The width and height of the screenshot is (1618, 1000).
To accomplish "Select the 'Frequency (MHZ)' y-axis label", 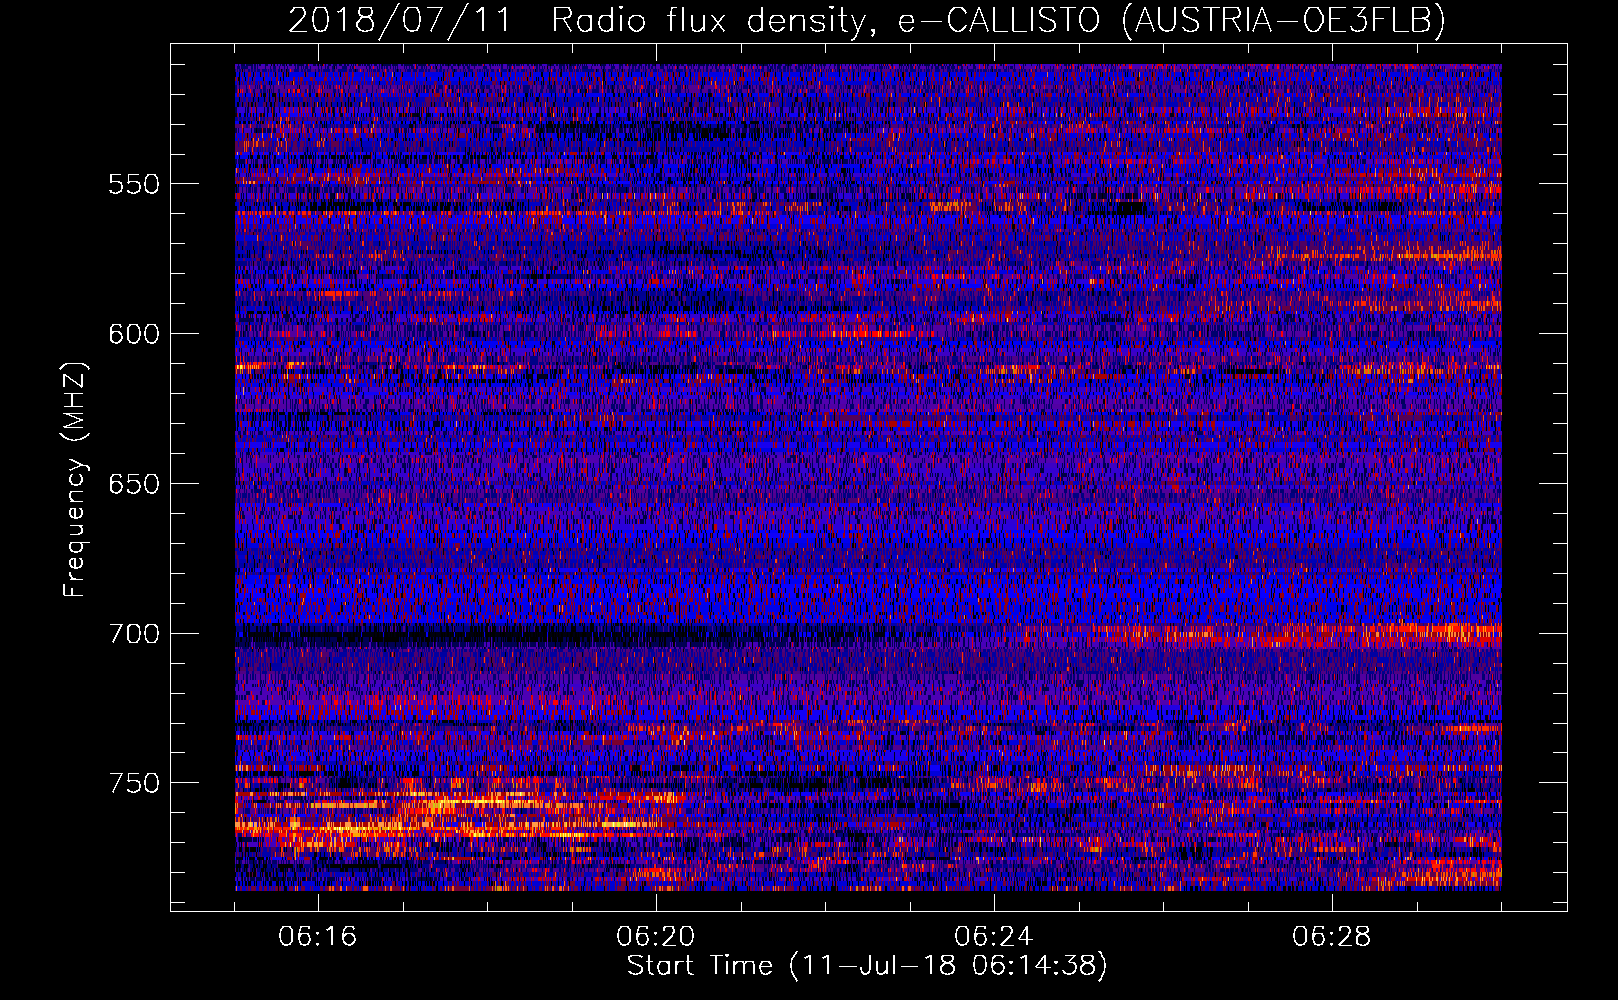I will pos(76,479).
